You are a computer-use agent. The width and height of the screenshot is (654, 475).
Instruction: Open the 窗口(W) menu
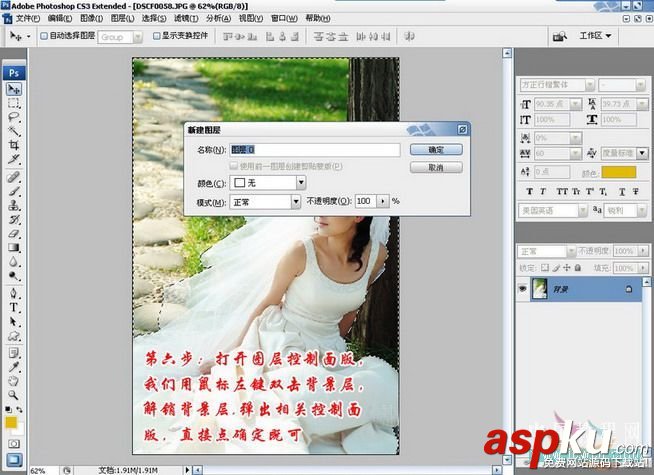284,18
